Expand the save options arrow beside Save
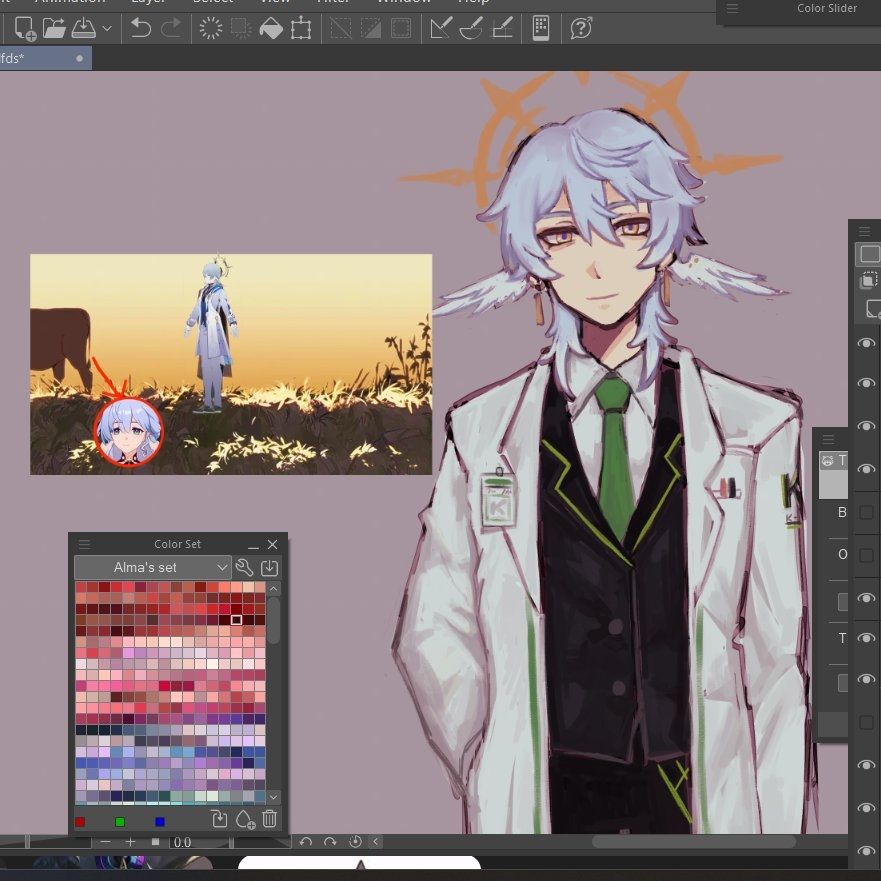Screen dimensions: 881x881 (x=107, y=28)
